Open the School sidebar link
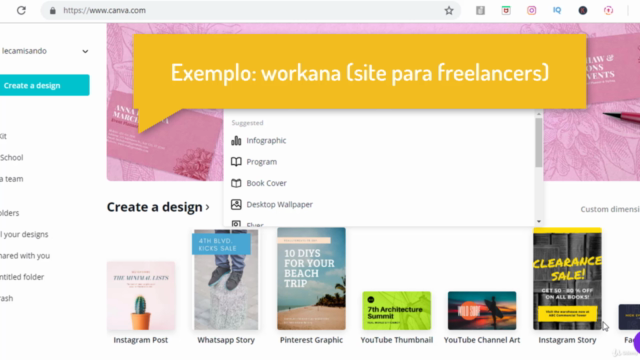 click(x=11, y=158)
